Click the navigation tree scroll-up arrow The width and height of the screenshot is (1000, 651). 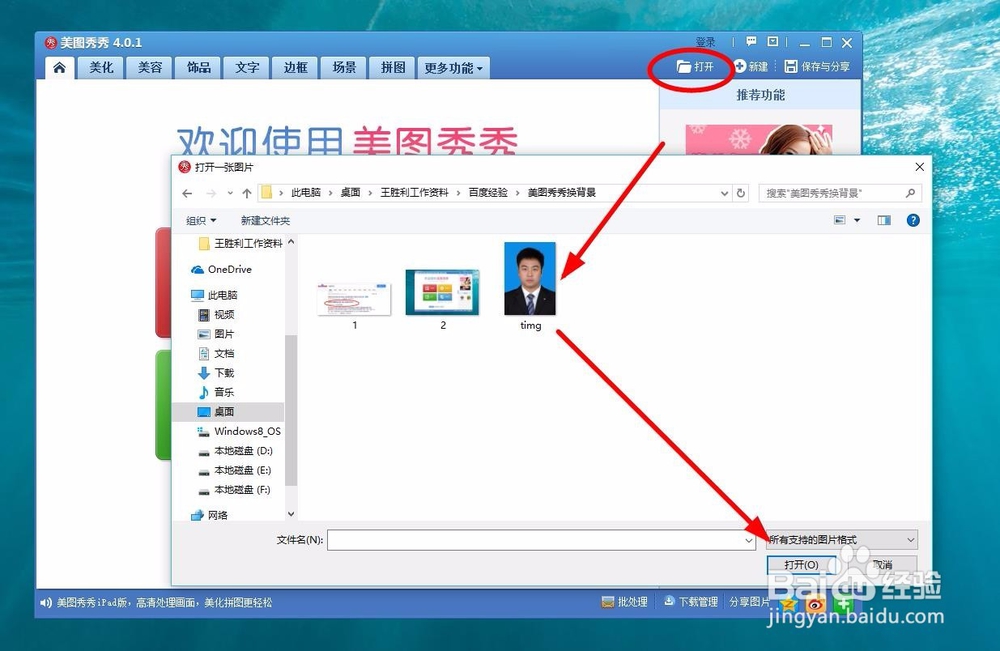tap(291, 242)
